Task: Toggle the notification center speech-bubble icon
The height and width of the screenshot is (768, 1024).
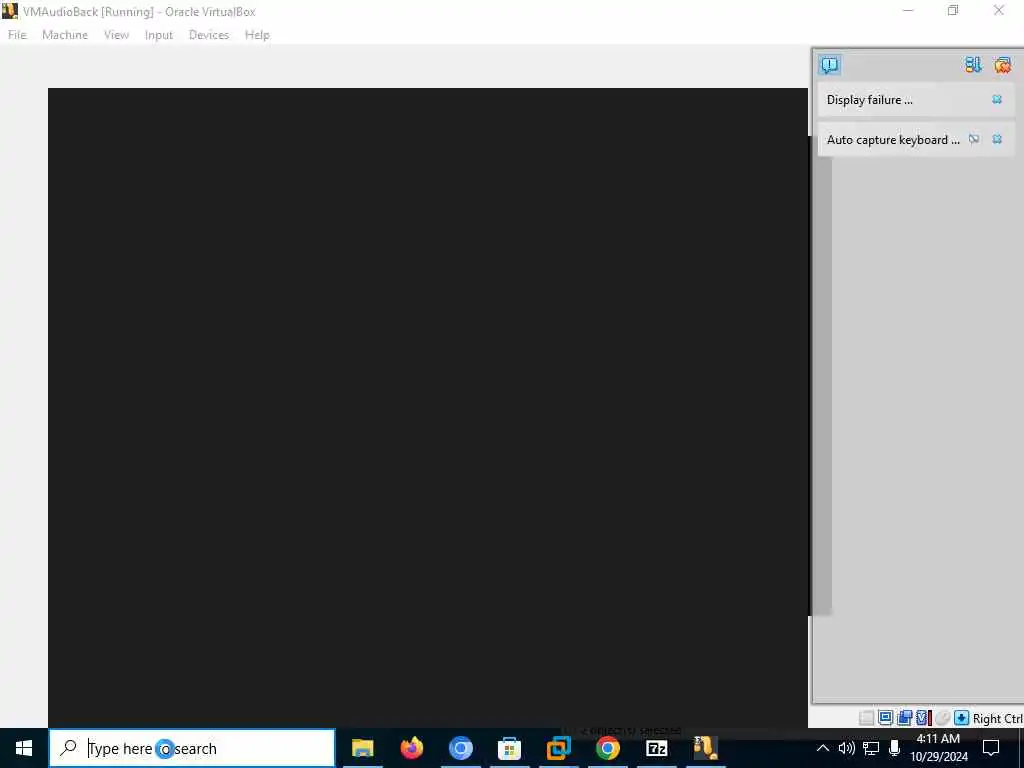Action: tap(829, 65)
